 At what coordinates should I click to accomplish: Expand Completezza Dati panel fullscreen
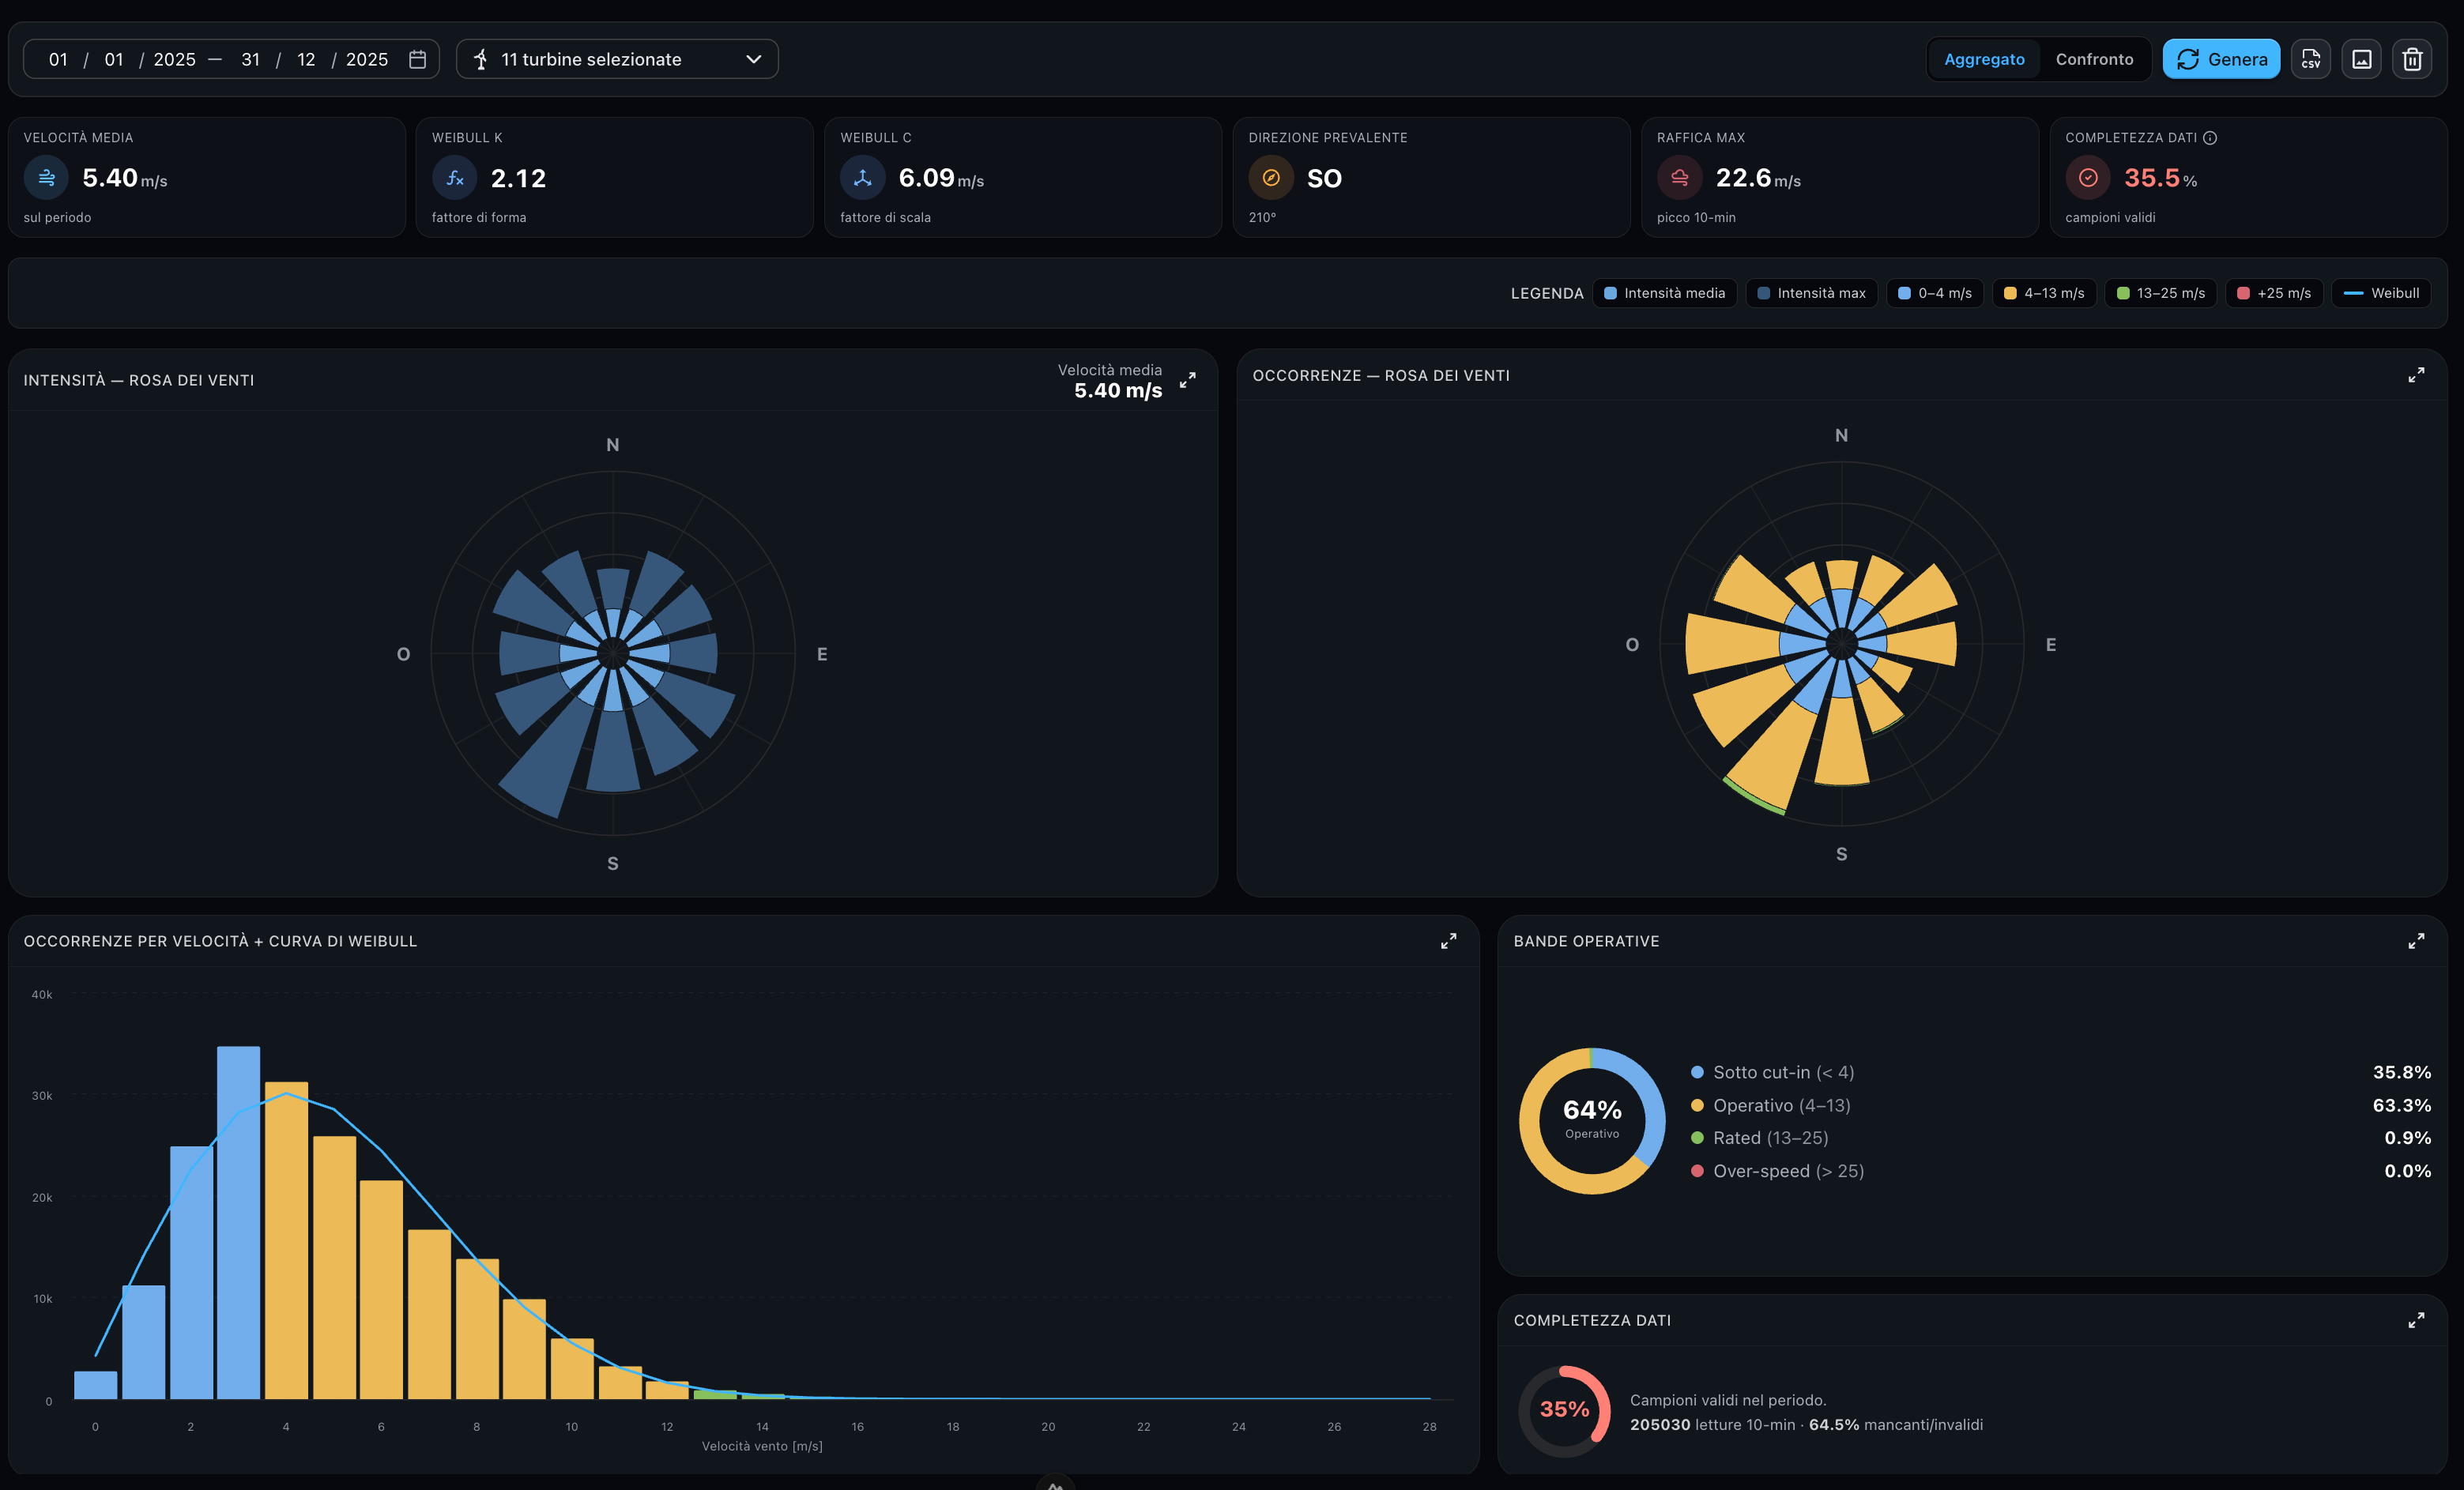(x=2416, y=1320)
